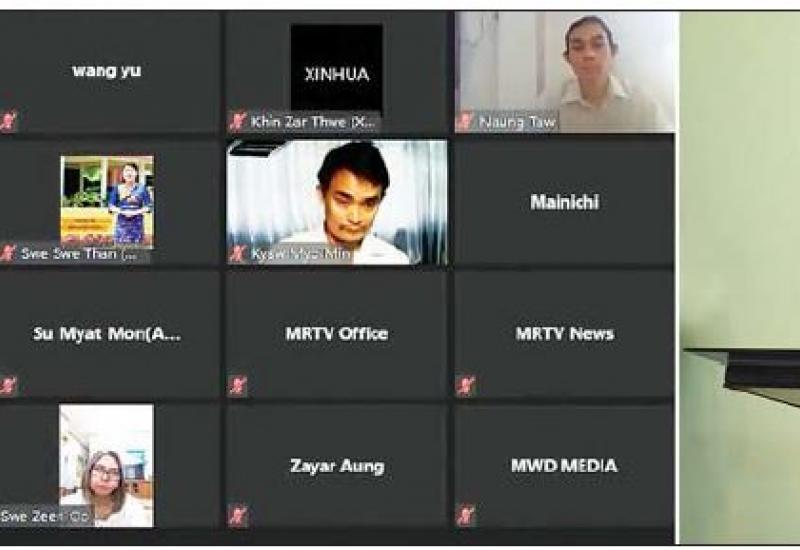Click muted mic icon beside Kyaw Mya Min
The image size is (800, 550).
tap(237, 253)
